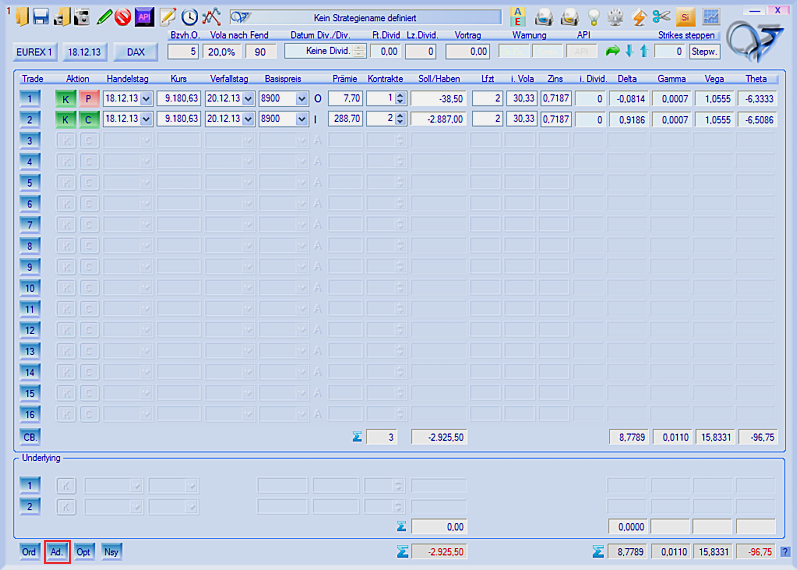The width and height of the screenshot is (797, 570).
Task: Click the Stepw. button
Action: click(704, 51)
